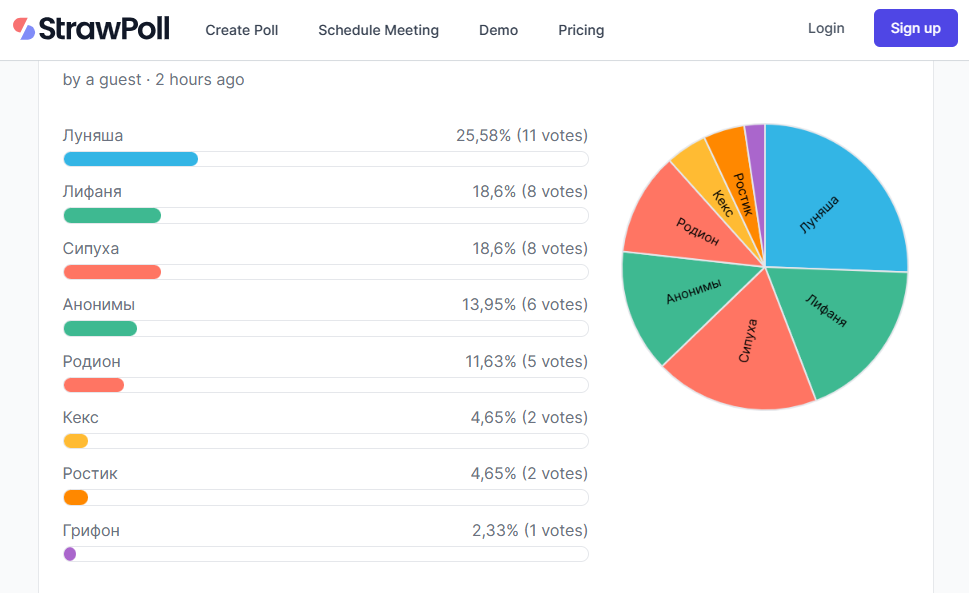Click the Грифон purple result bar
This screenshot has width=969, height=593.
pos(70,554)
